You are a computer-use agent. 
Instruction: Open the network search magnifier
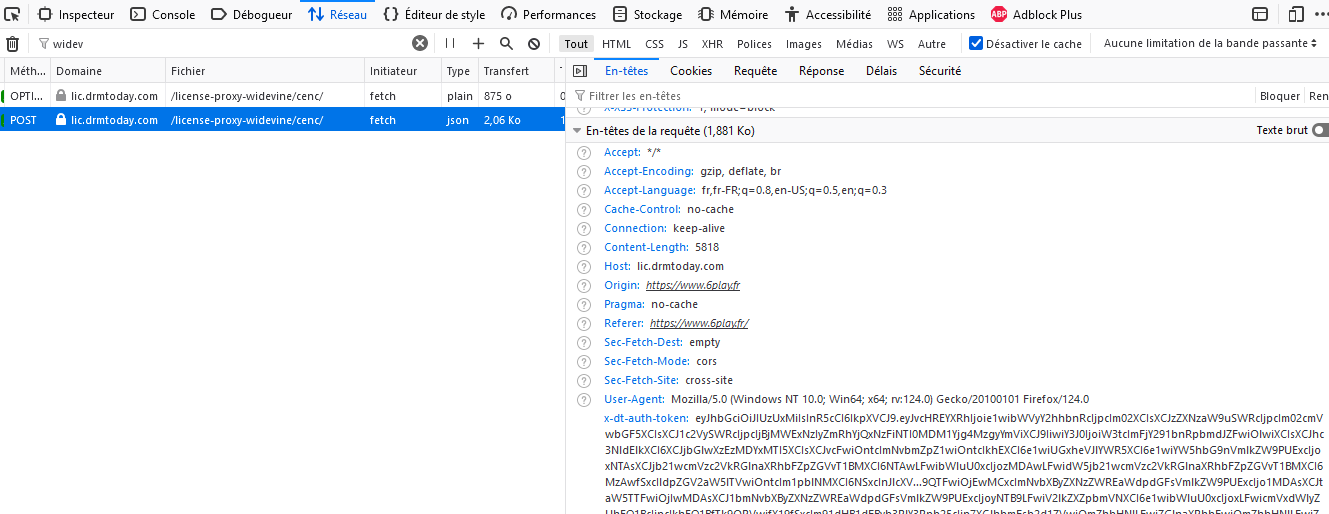(x=506, y=44)
